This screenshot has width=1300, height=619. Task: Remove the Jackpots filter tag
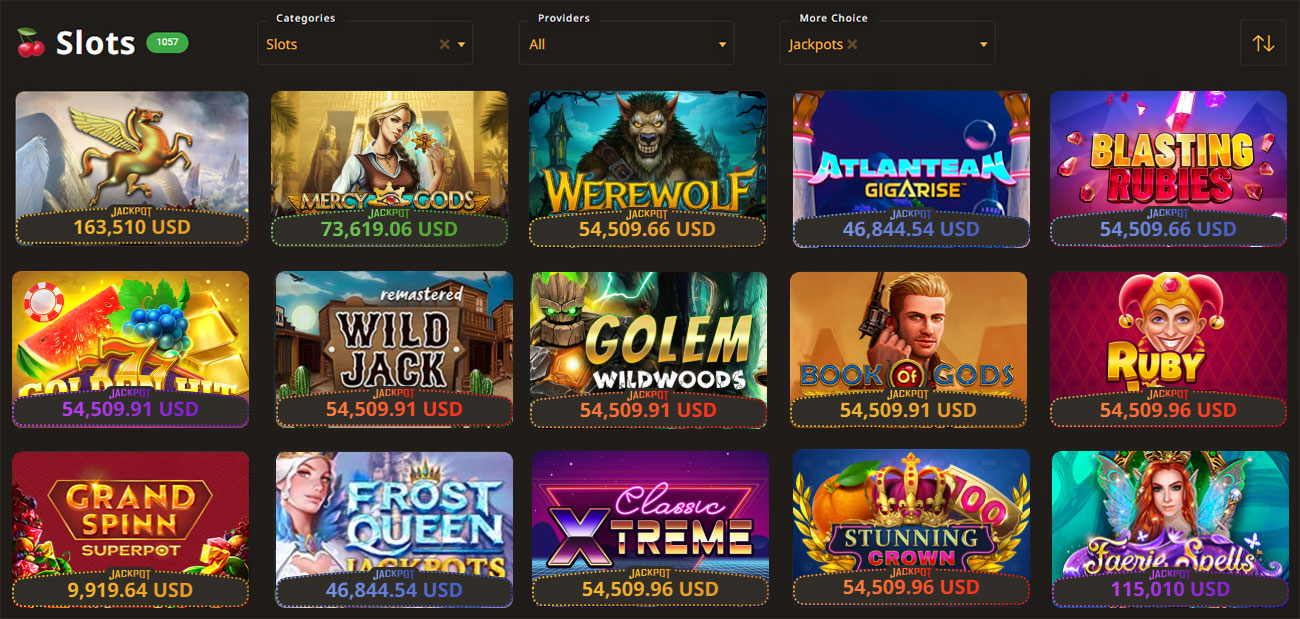852,44
